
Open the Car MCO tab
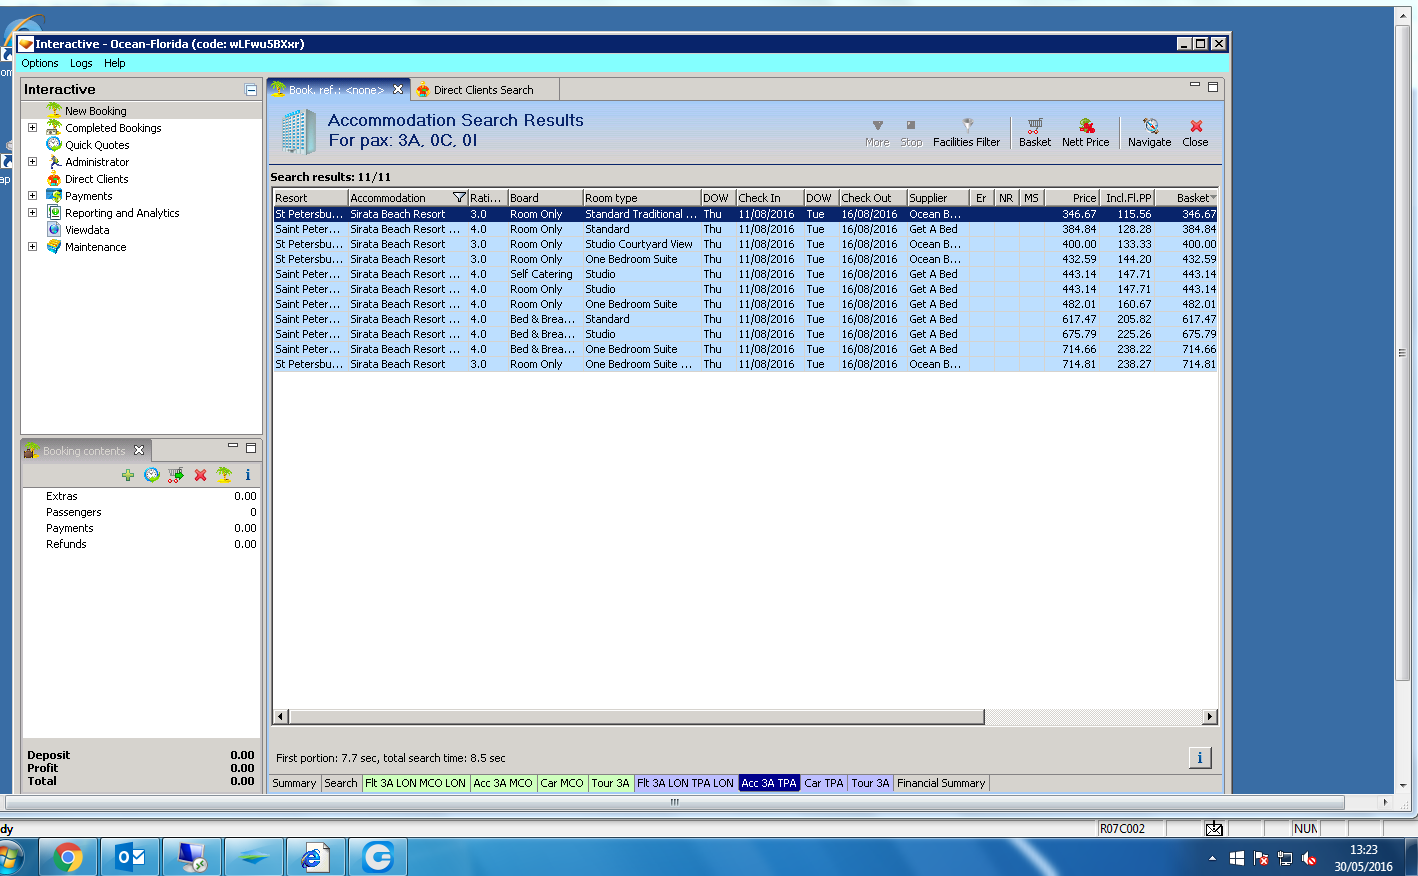[562, 783]
